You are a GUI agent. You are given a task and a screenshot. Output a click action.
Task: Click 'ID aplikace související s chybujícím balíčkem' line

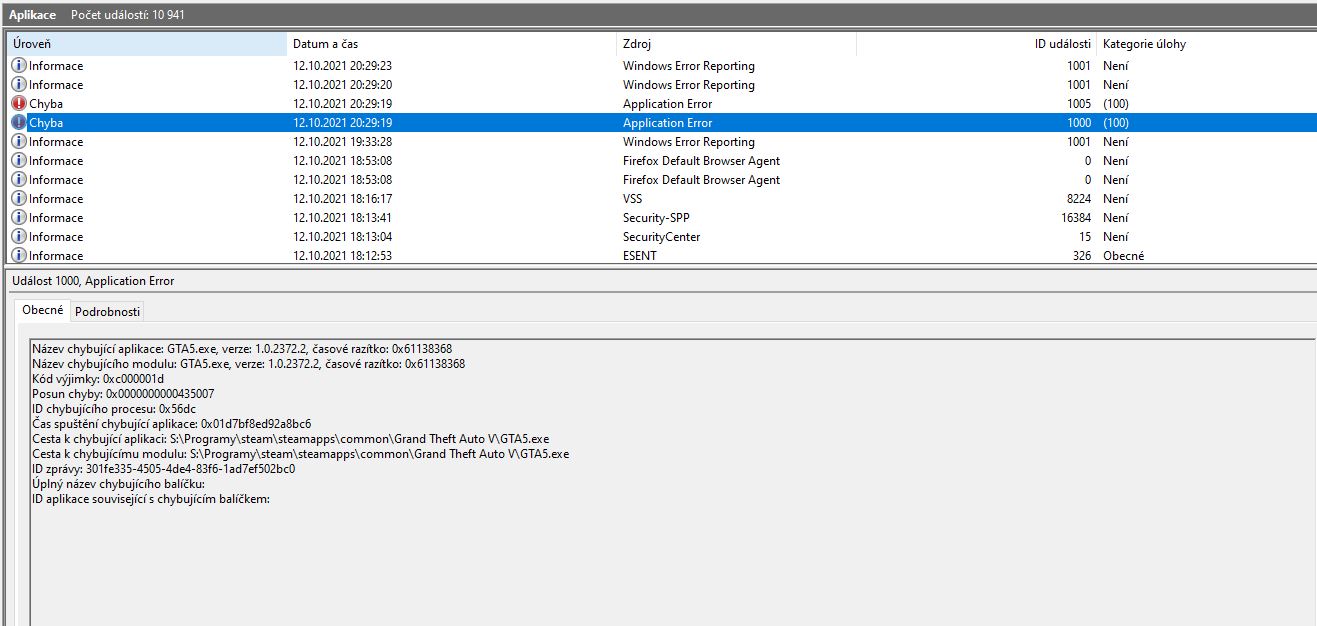(151, 498)
